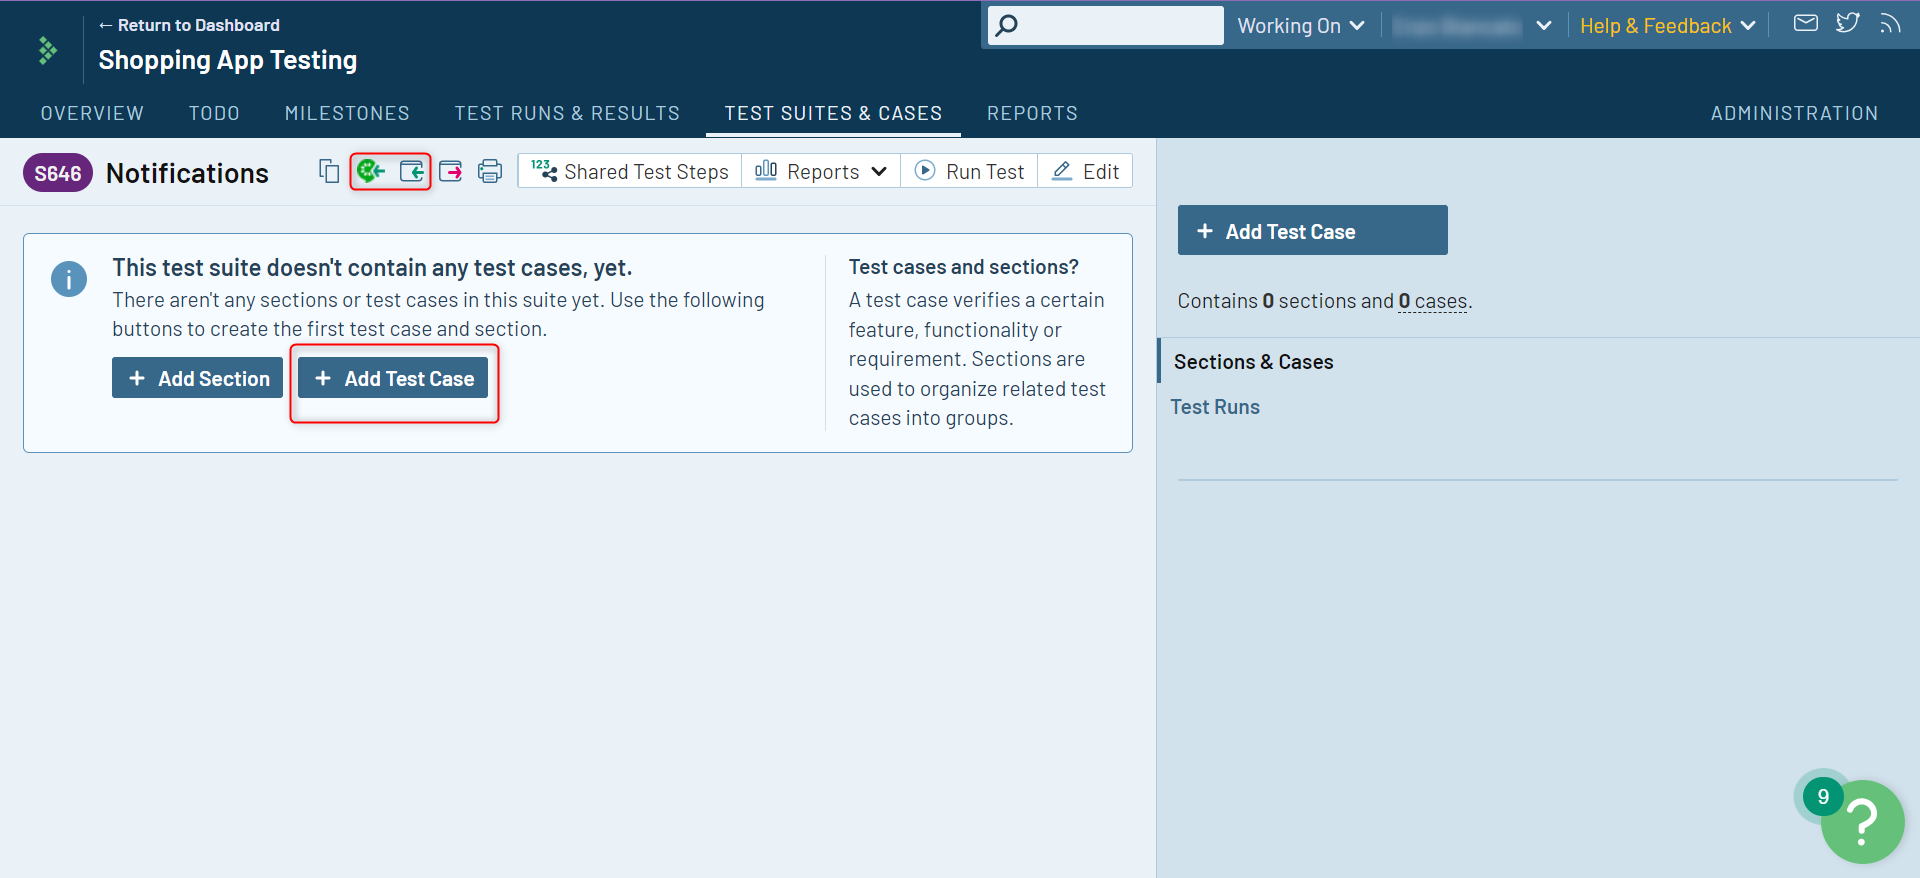Click Add Test Case in the sidebar

point(1312,231)
